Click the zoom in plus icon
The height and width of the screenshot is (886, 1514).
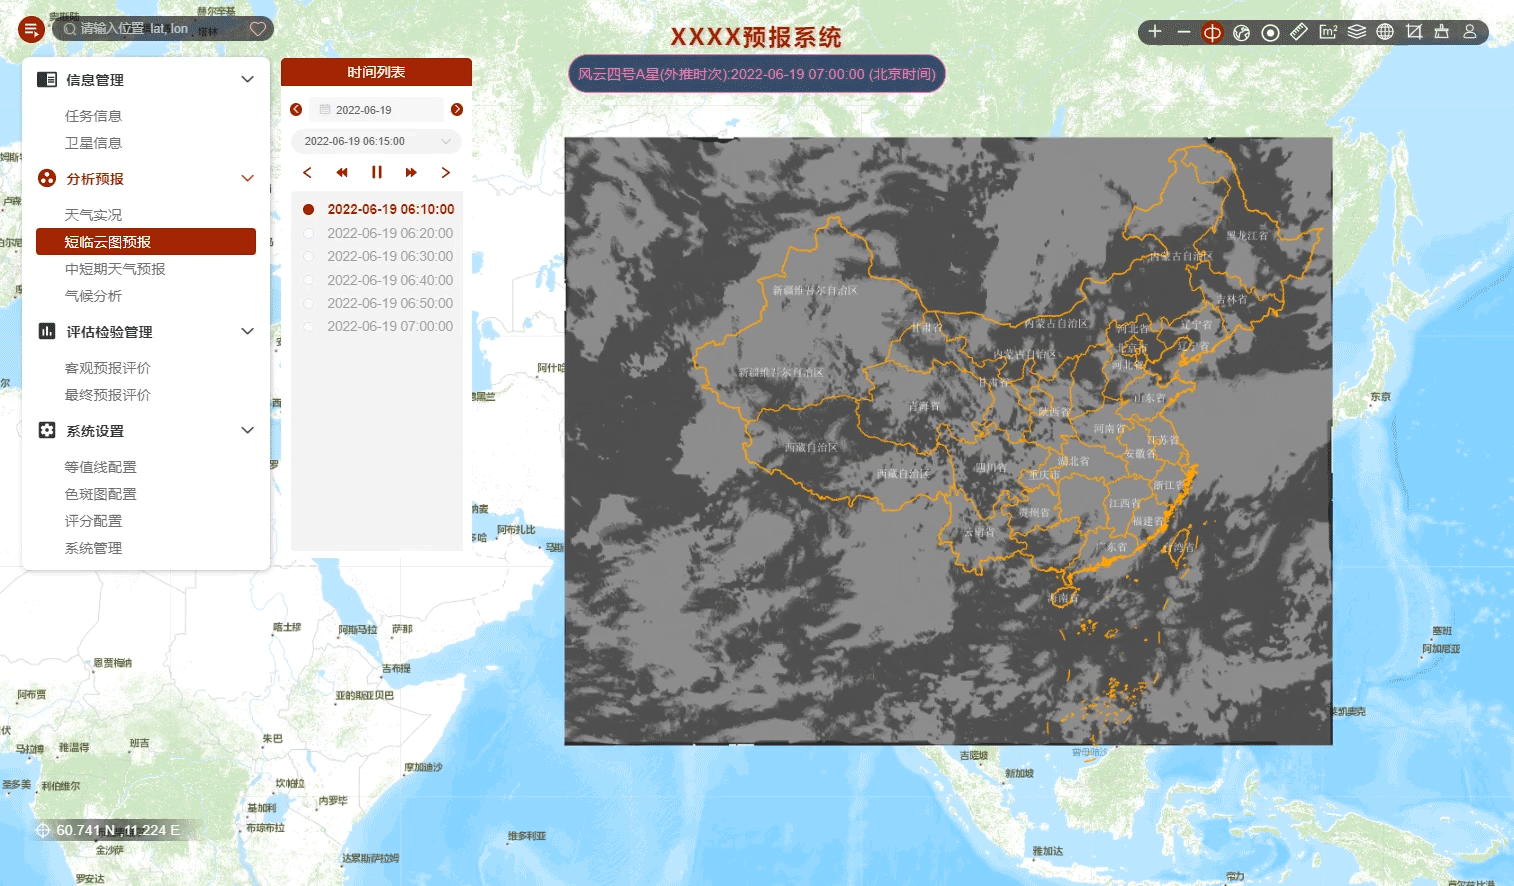pos(1155,32)
